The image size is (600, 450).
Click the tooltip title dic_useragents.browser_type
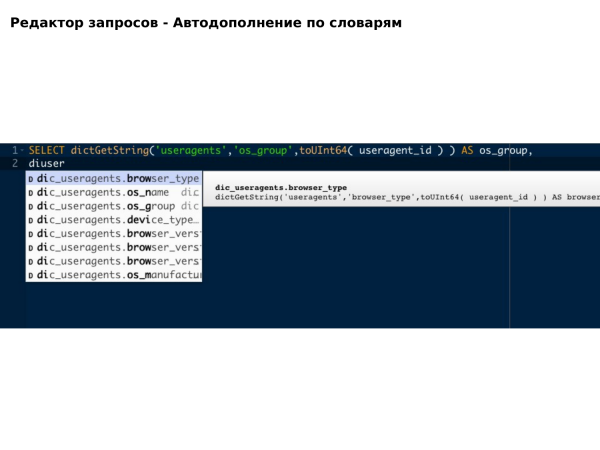(281, 187)
